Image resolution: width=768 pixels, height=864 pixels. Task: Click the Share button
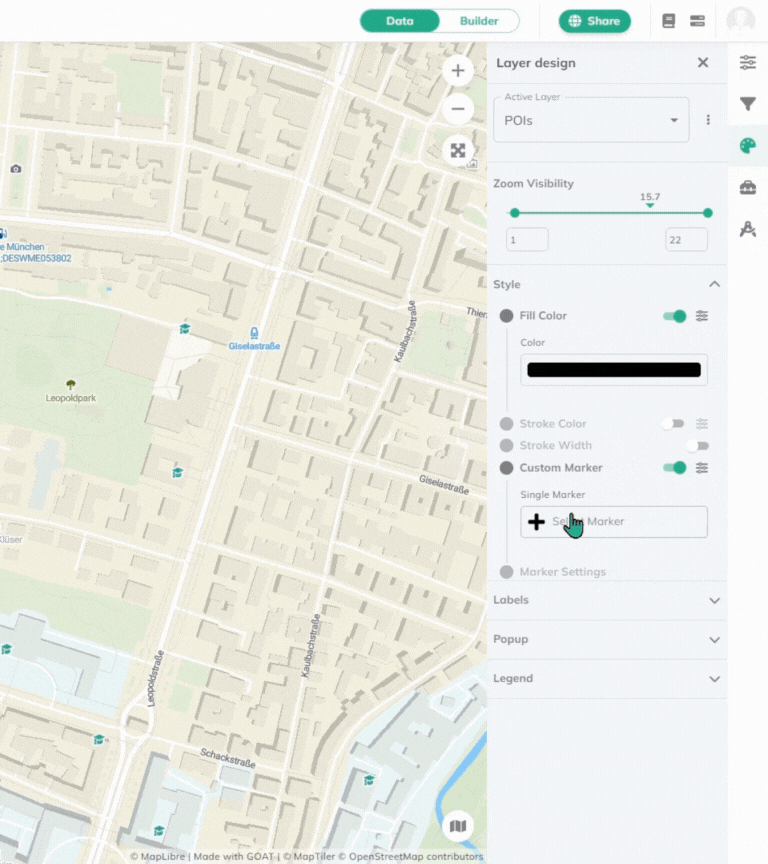tap(595, 21)
